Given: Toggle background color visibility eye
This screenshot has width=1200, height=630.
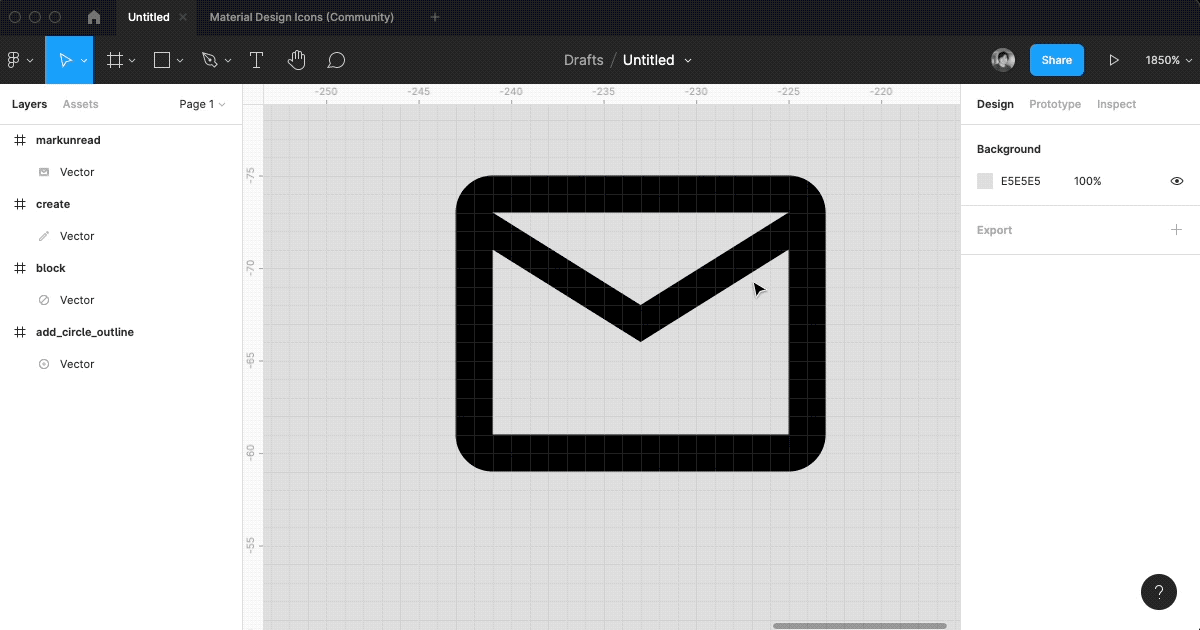Looking at the screenshot, I should pos(1176,181).
